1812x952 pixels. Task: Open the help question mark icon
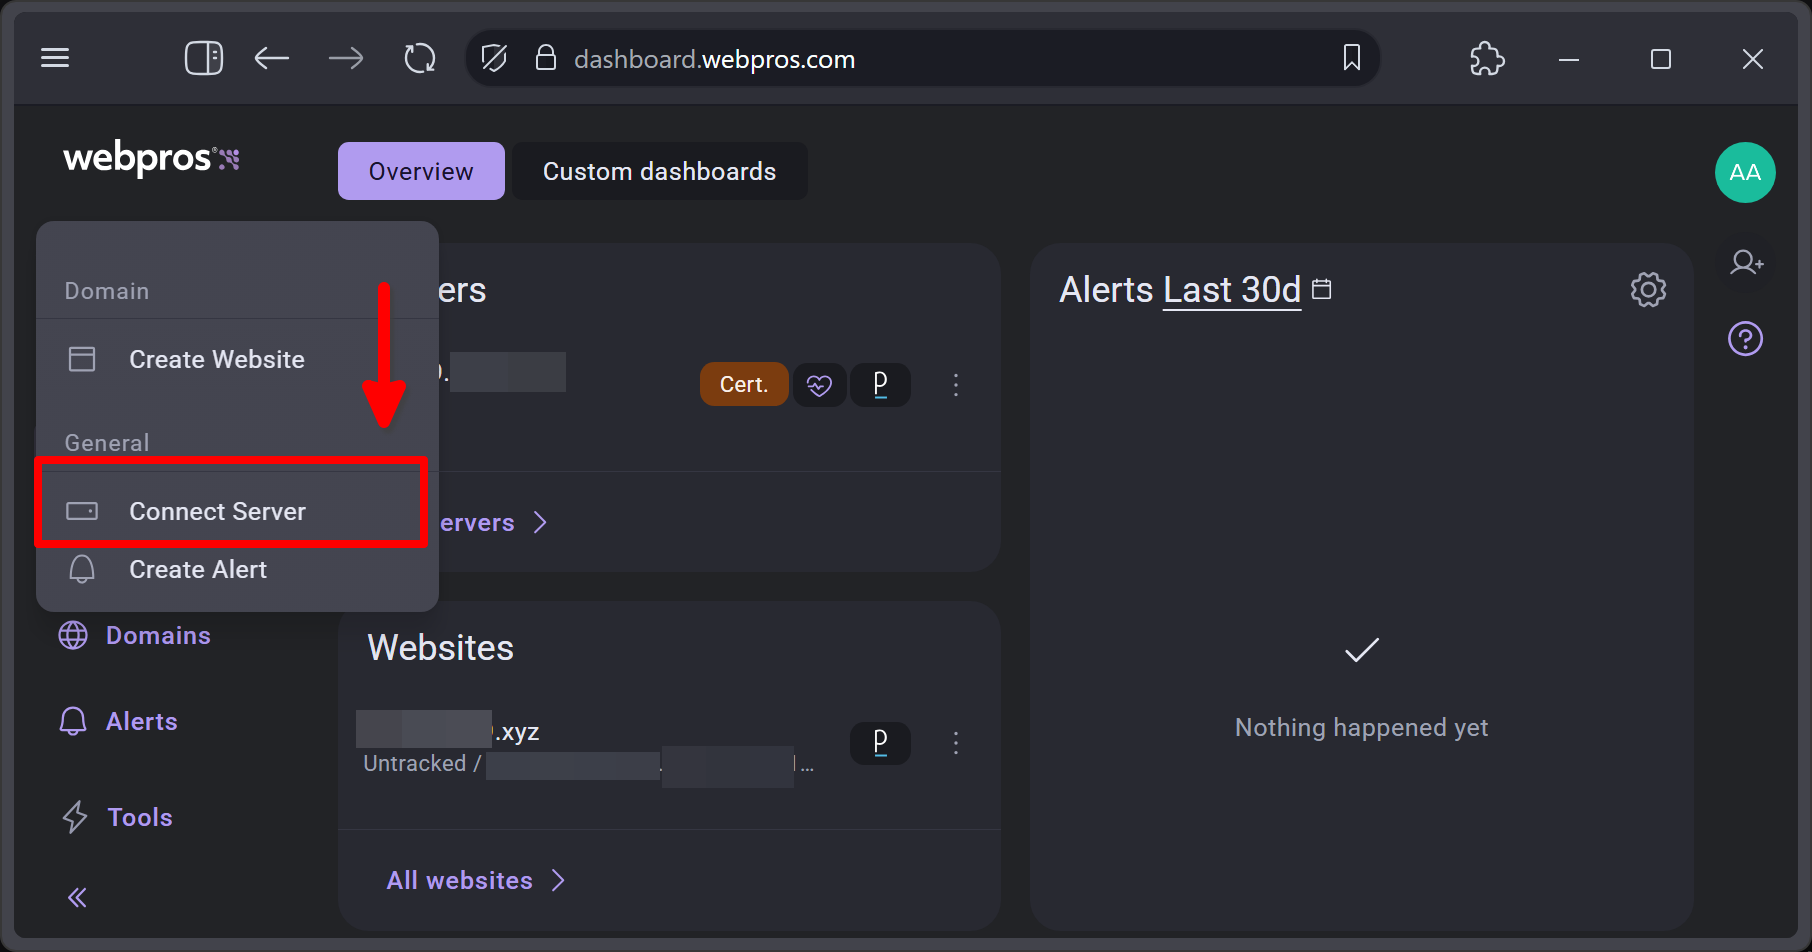click(1745, 339)
